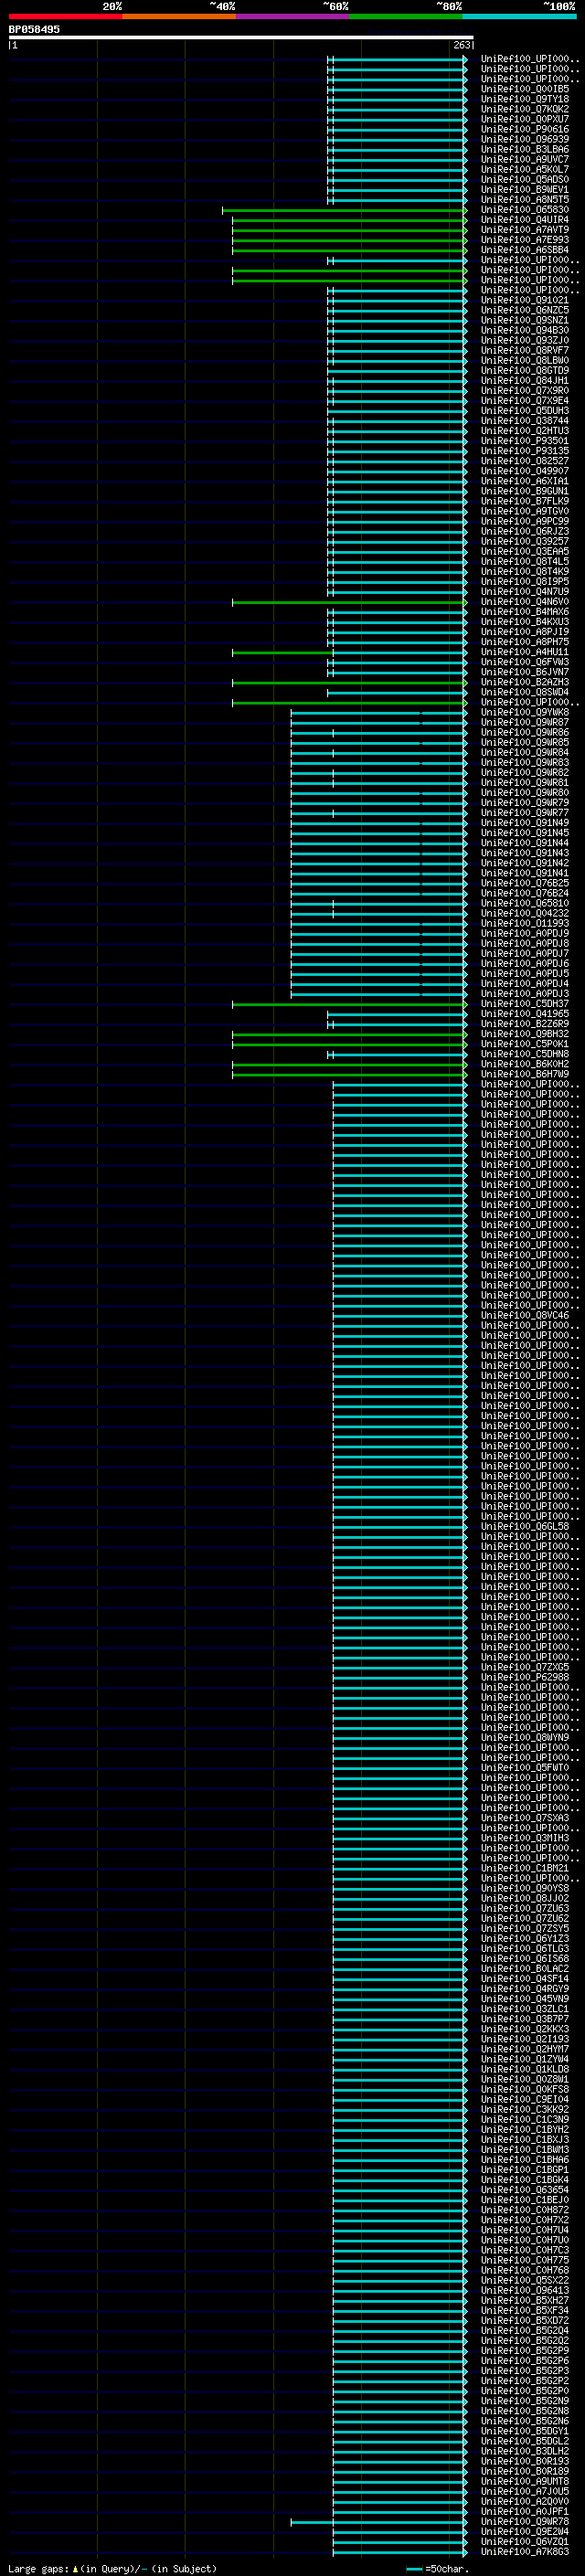Click the purple ~60% identity legend segment

click(x=292, y=16)
